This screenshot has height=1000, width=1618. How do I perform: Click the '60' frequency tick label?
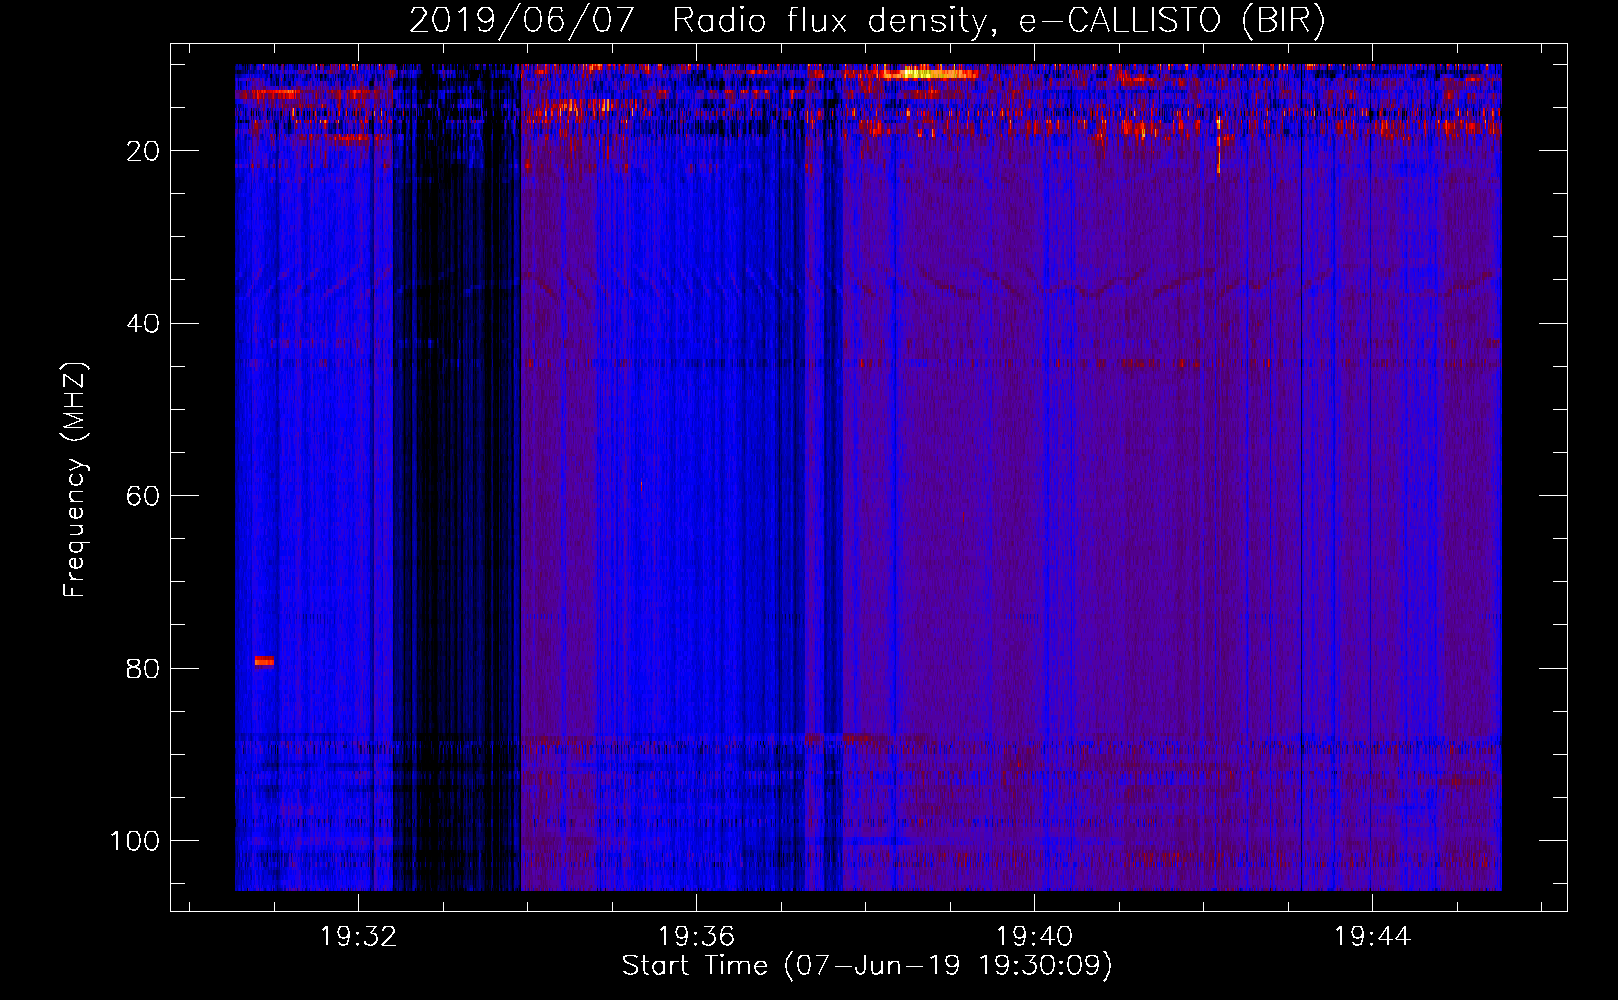tap(143, 496)
